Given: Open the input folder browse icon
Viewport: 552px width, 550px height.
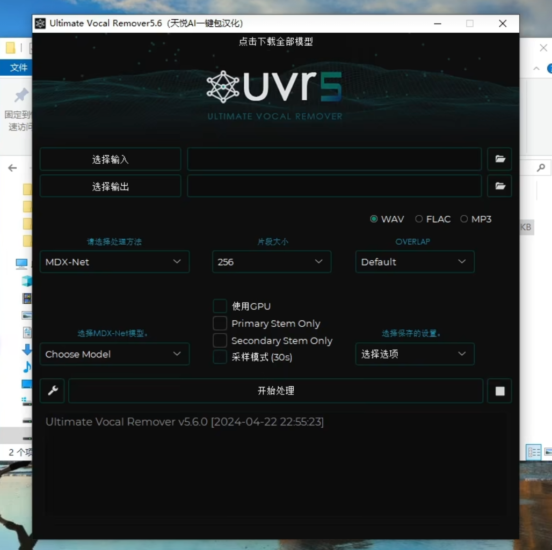Looking at the screenshot, I should (x=500, y=159).
